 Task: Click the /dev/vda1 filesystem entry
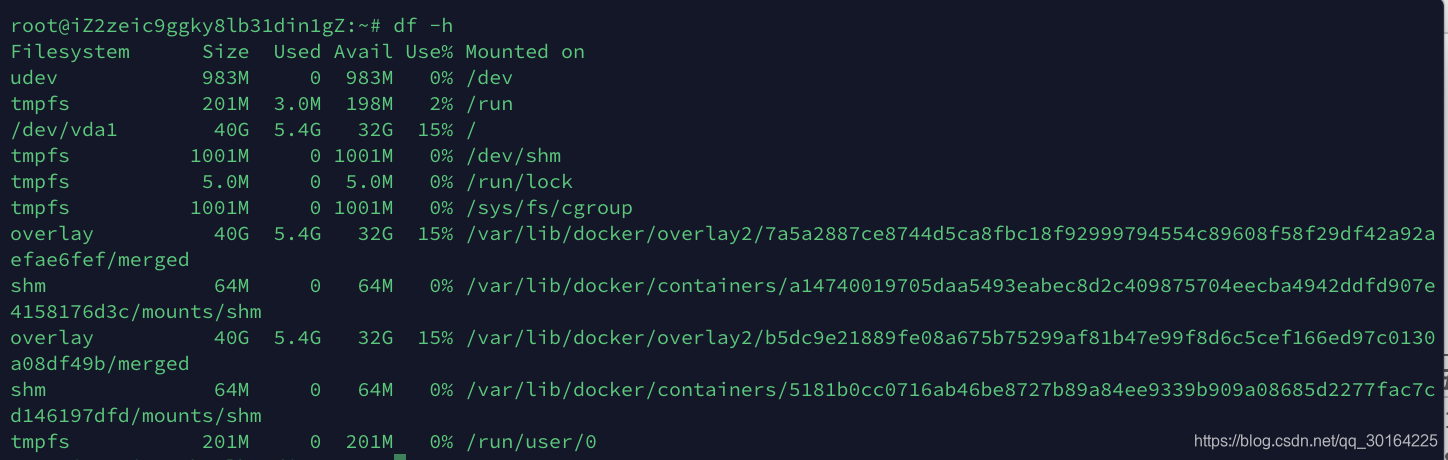pyautogui.click(x=64, y=129)
